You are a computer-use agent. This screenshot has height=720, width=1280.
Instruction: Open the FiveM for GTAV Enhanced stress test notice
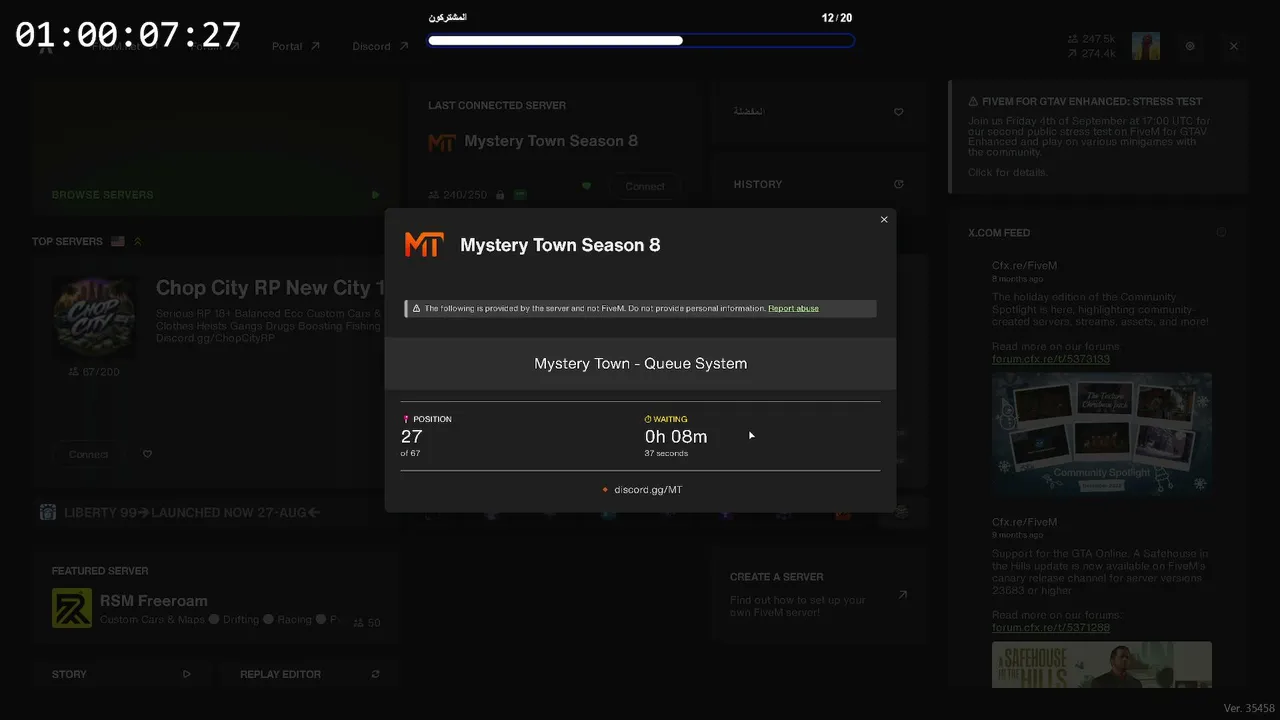click(1097, 137)
